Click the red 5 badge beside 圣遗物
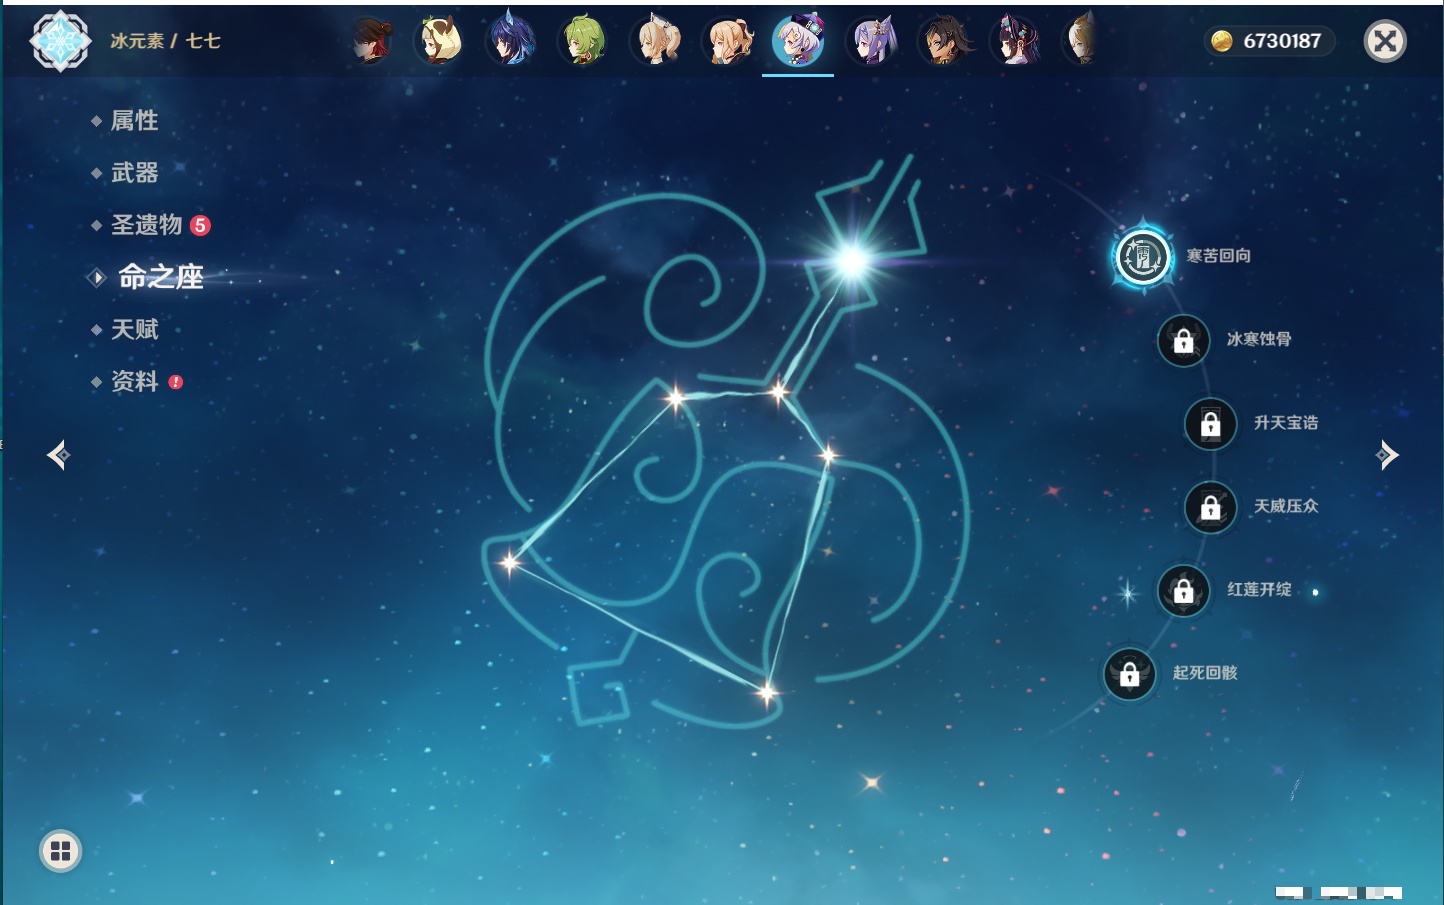Viewport: 1444px width, 905px height. [x=200, y=225]
